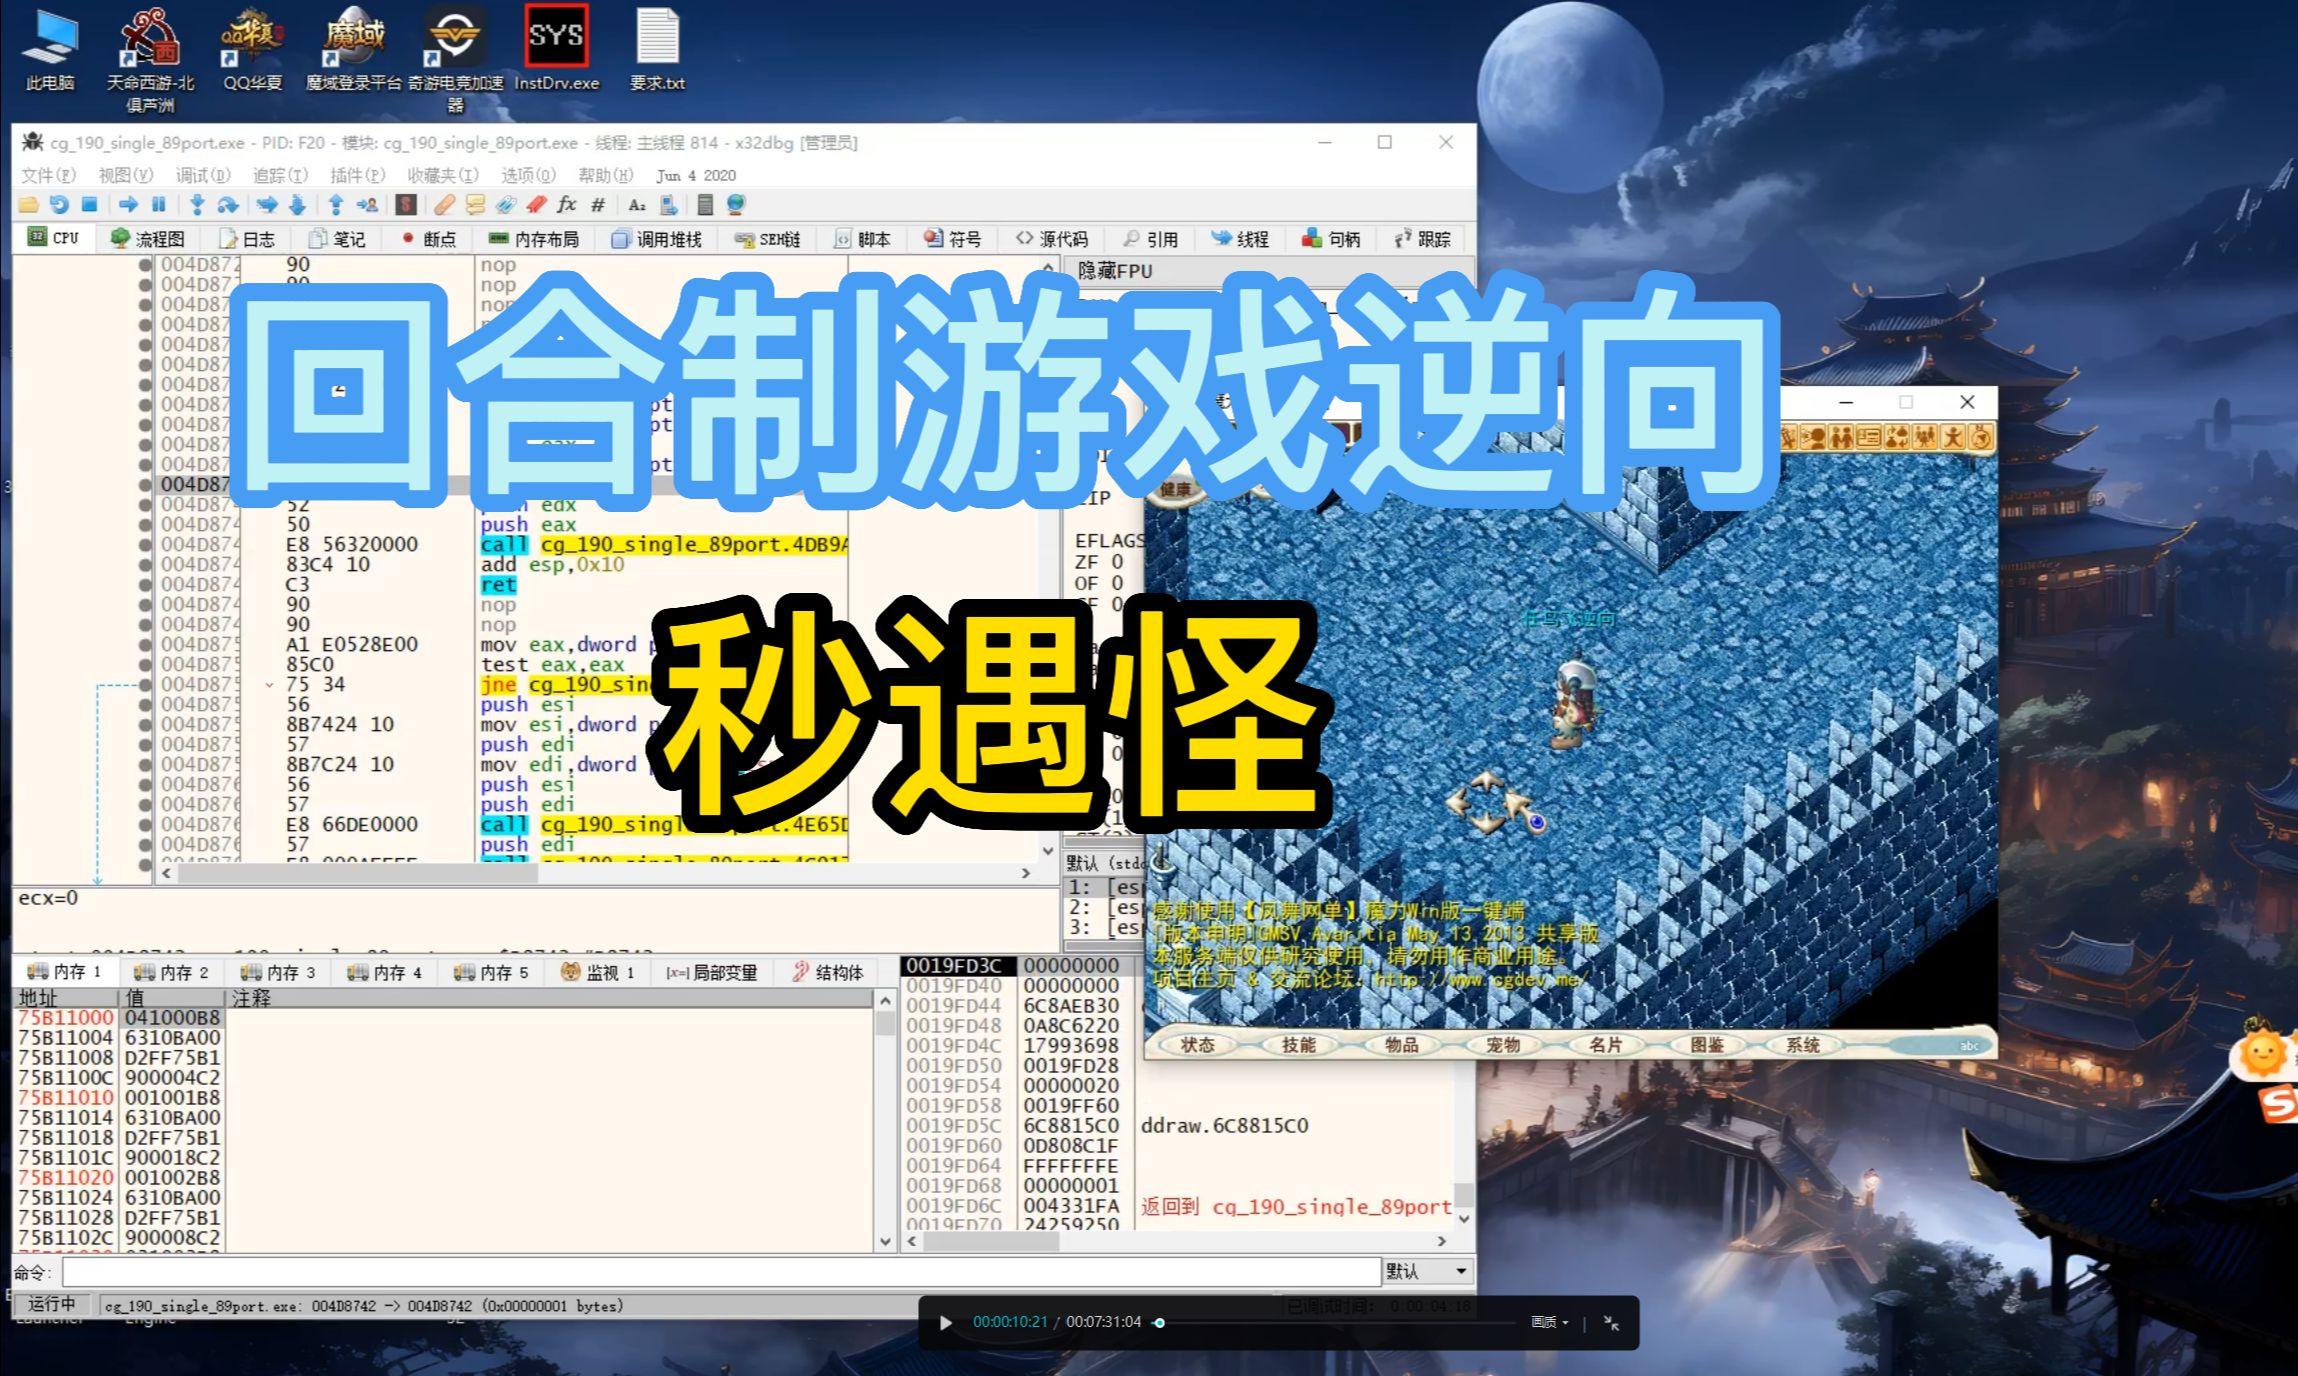Click the video progress slider handle
Image resolution: width=2298 pixels, height=1376 pixels.
(1159, 1322)
